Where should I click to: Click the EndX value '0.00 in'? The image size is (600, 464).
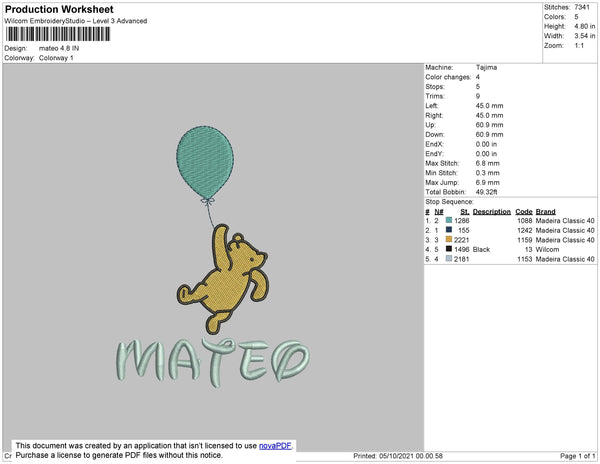486,144
